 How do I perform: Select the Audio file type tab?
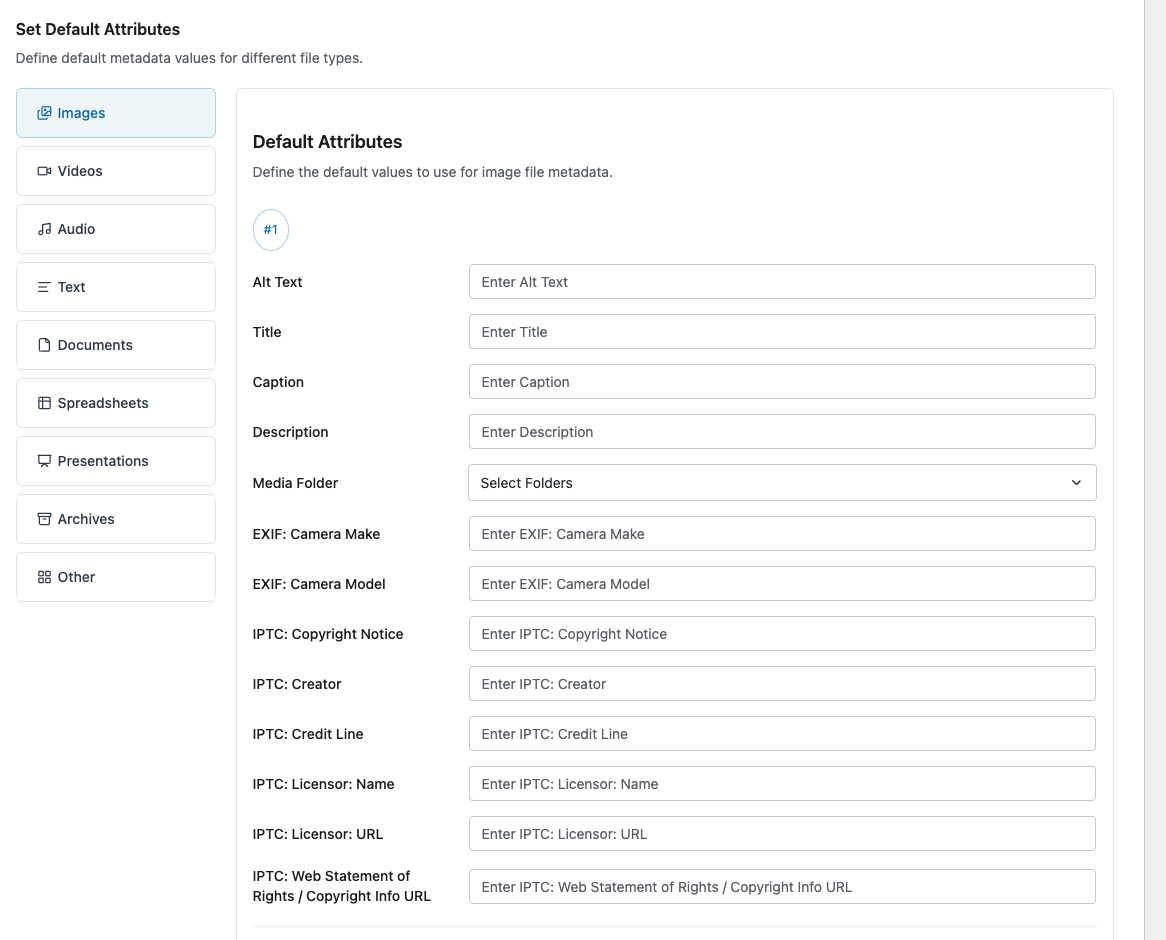click(116, 229)
